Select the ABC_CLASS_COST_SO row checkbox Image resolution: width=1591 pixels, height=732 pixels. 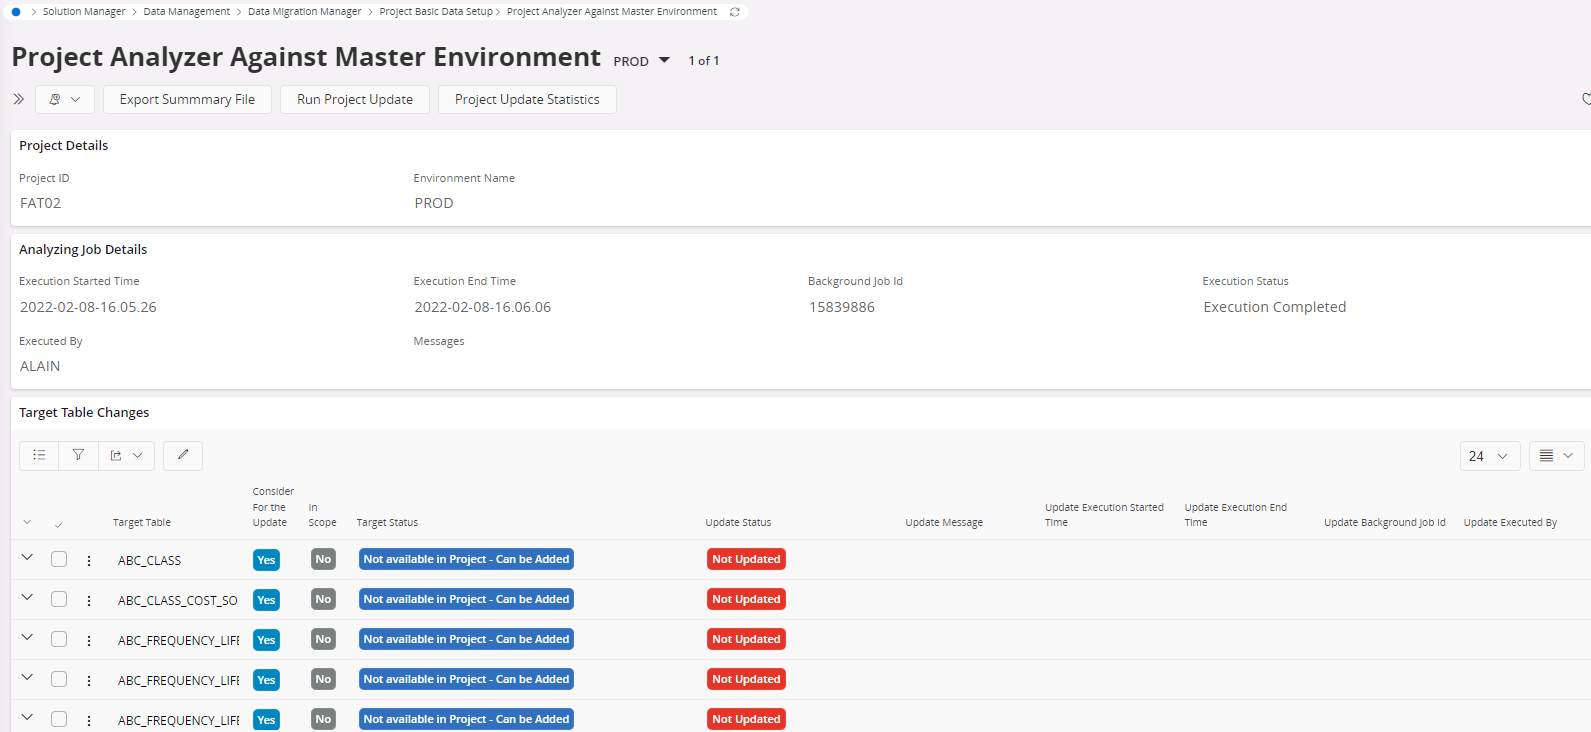(59, 600)
